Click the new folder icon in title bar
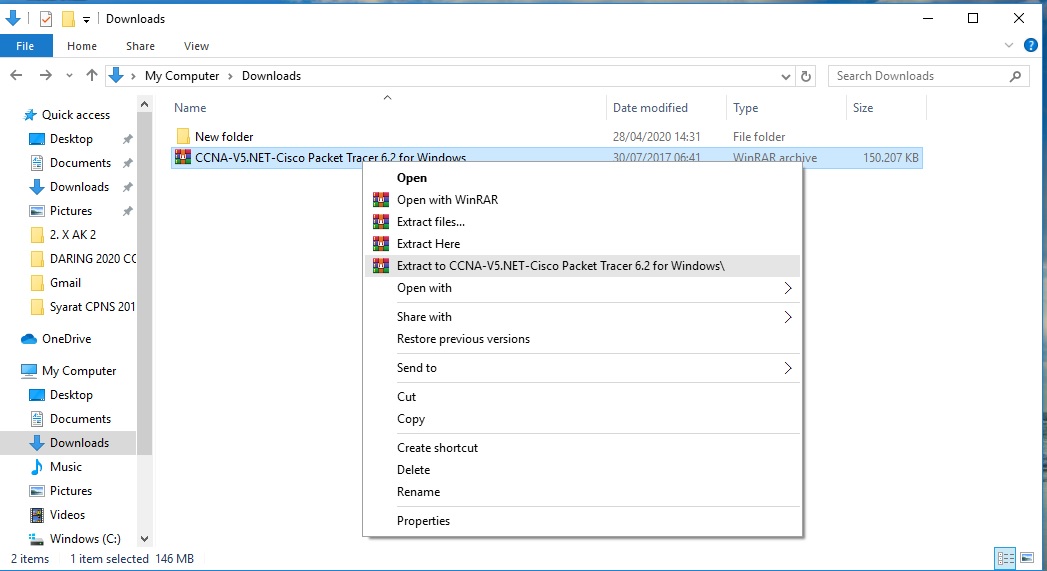The width and height of the screenshot is (1047, 571). pos(68,19)
